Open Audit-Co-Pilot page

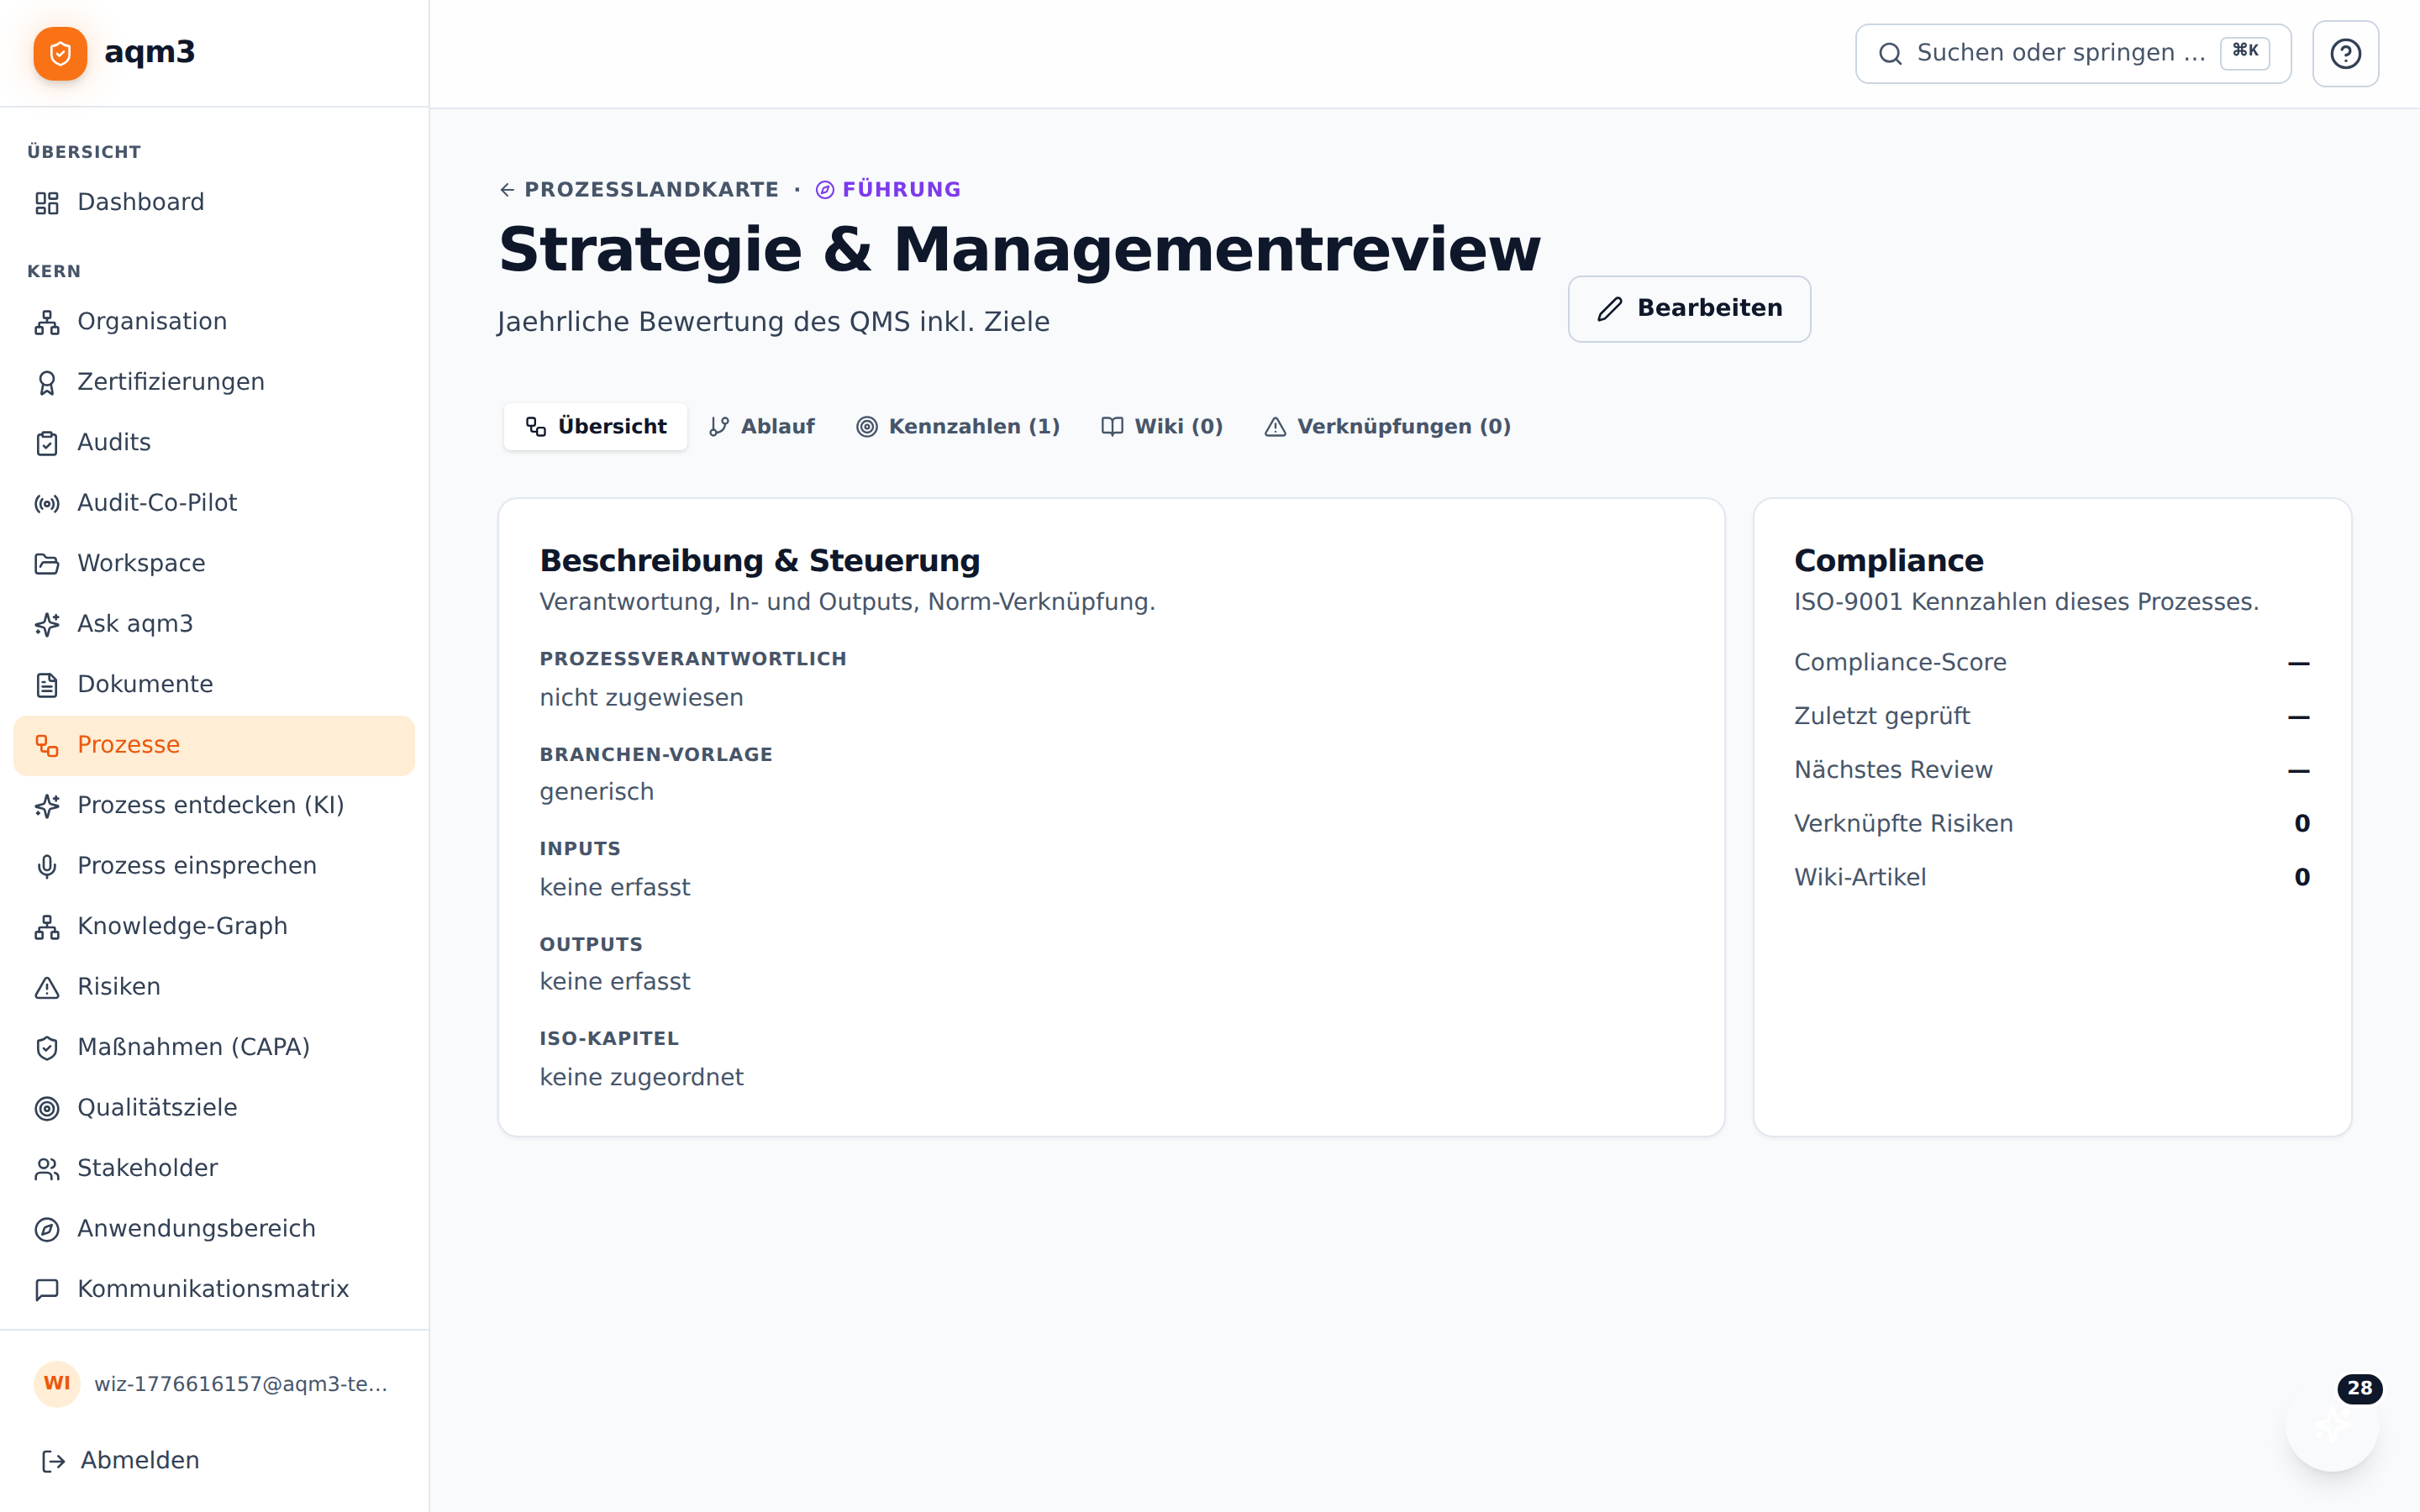coord(214,504)
